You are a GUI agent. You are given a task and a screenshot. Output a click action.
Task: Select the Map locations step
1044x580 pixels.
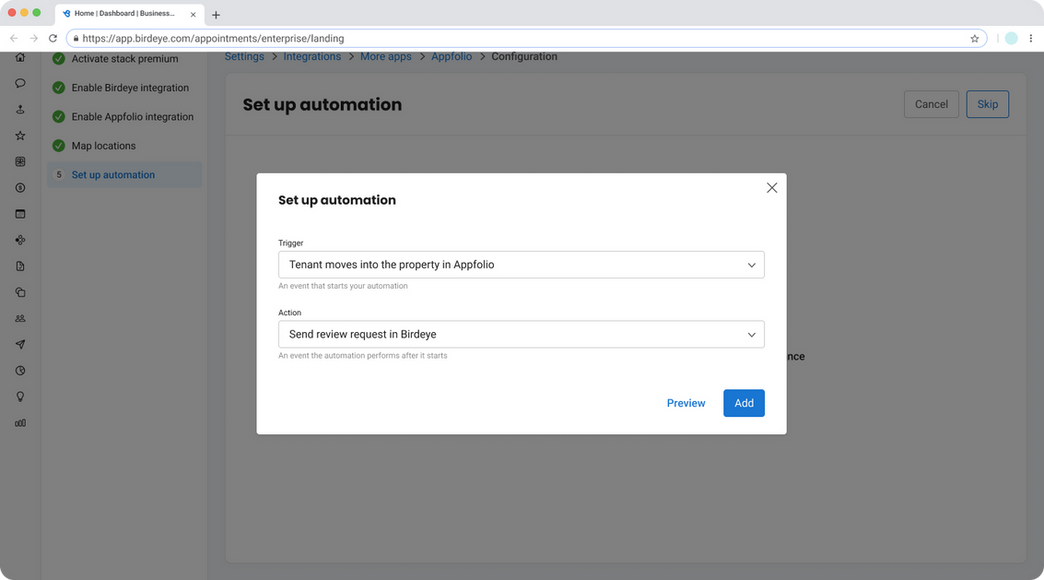pyautogui.click(x=125, y=146)
